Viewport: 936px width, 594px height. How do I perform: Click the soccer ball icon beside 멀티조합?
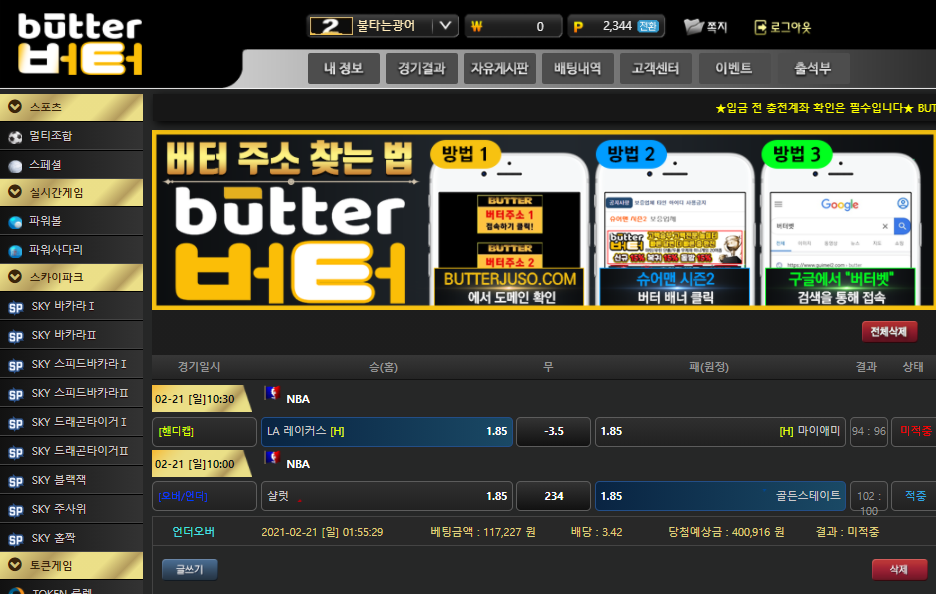pos(15,137)
